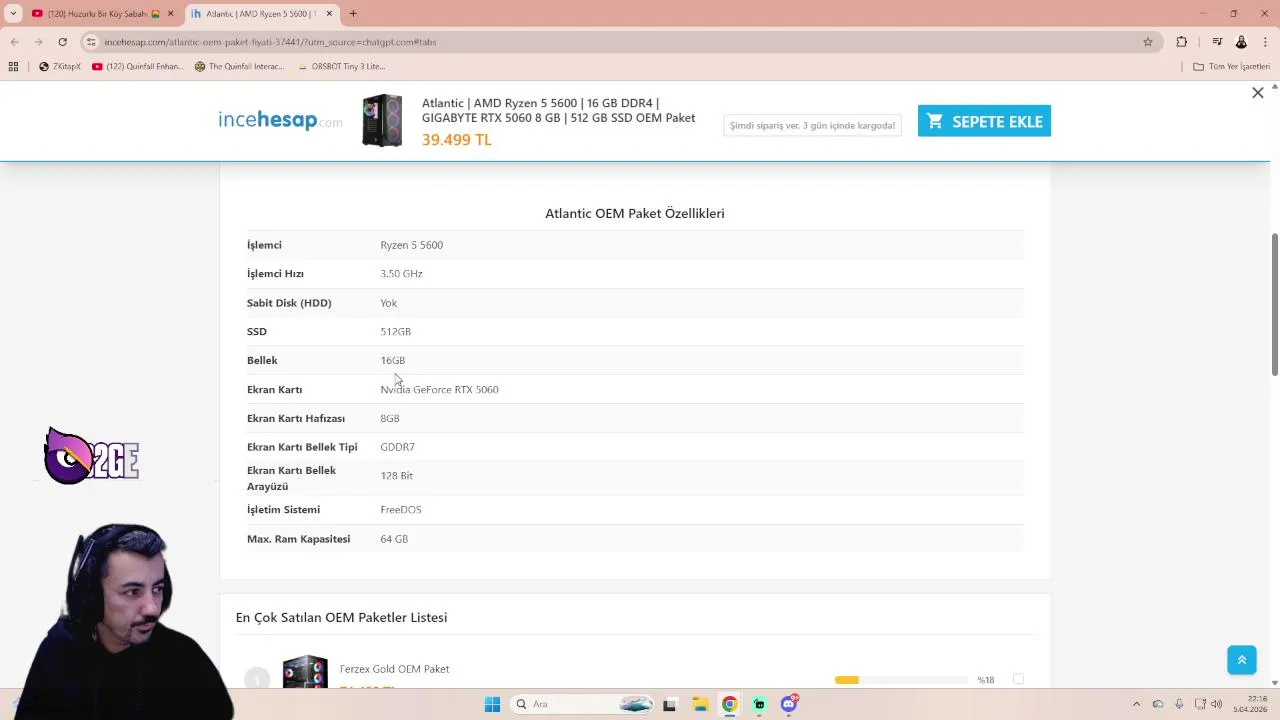
Task: Click the Şimdi sipariş ver shipping notice
Action: point(812,125)
